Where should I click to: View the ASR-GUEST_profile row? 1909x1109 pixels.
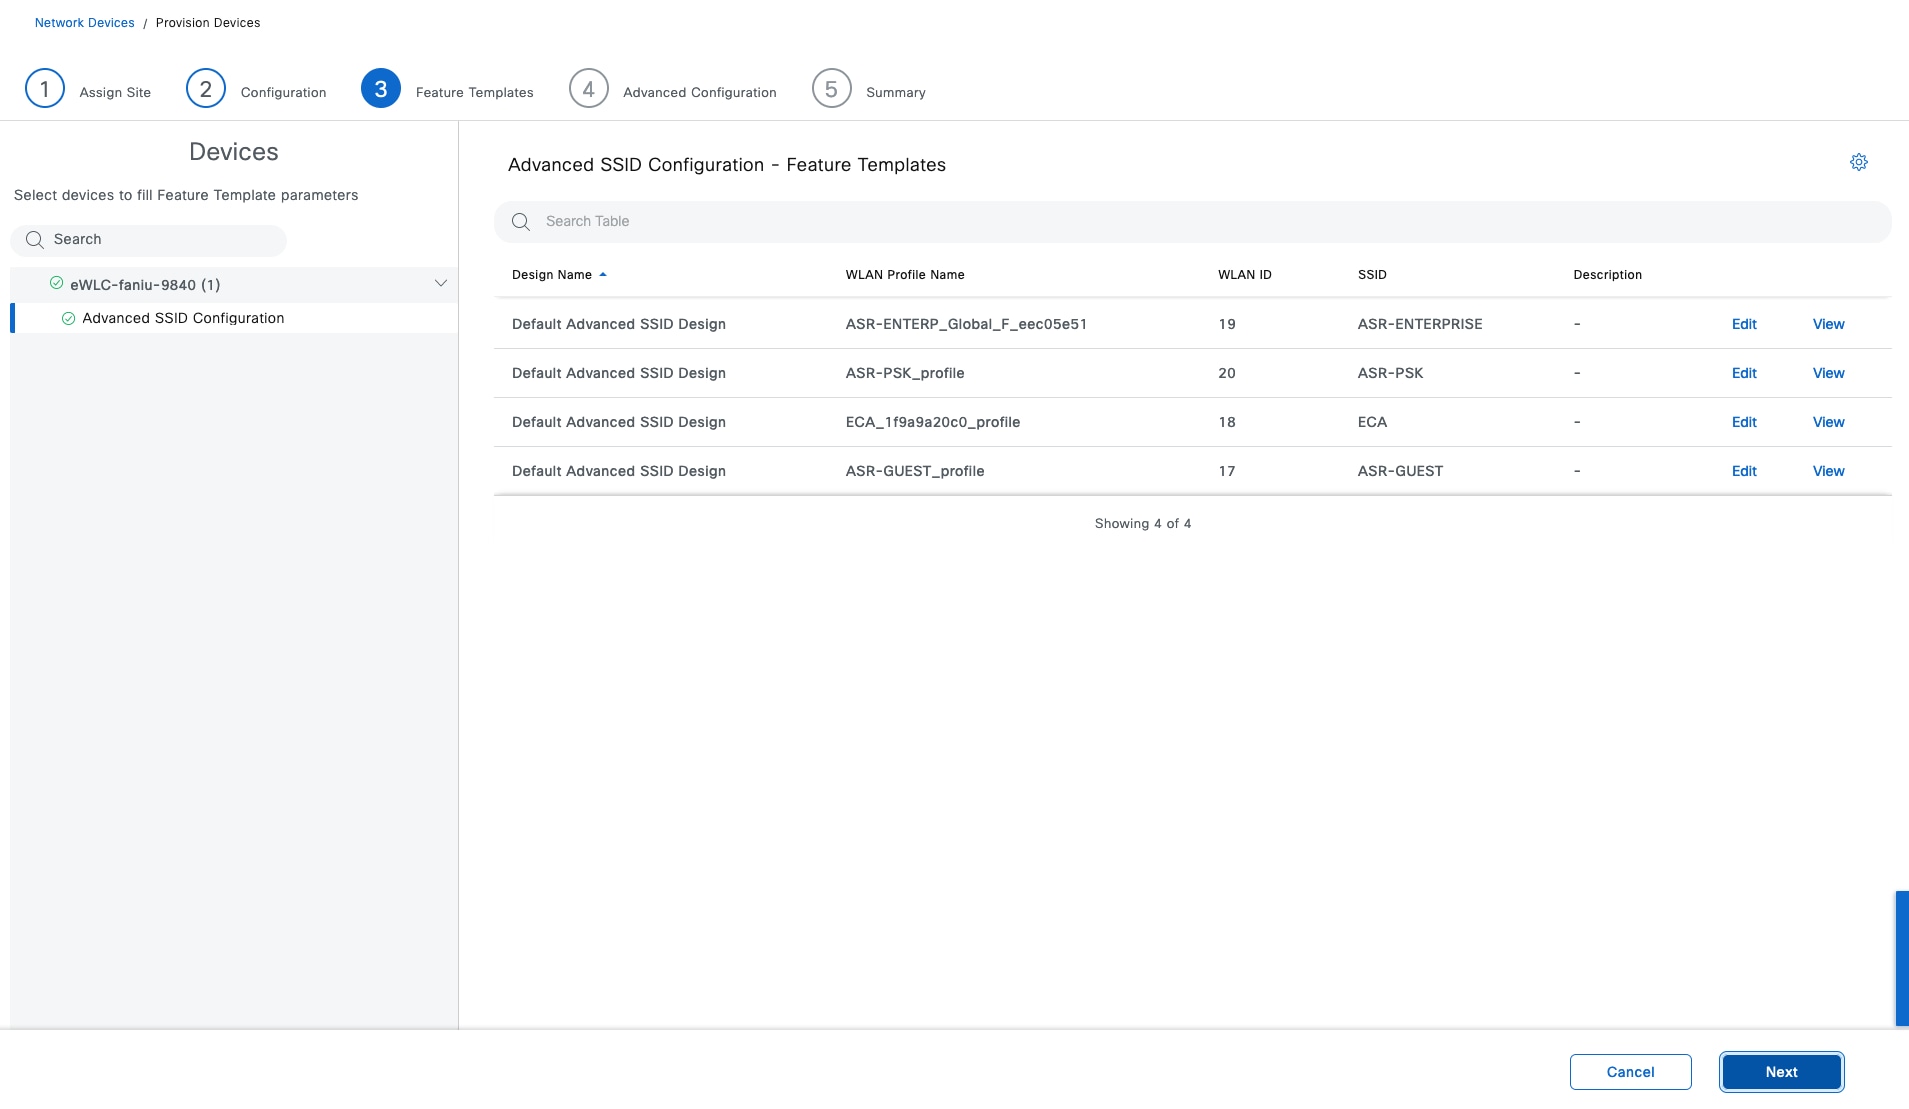pos(1828,471)
